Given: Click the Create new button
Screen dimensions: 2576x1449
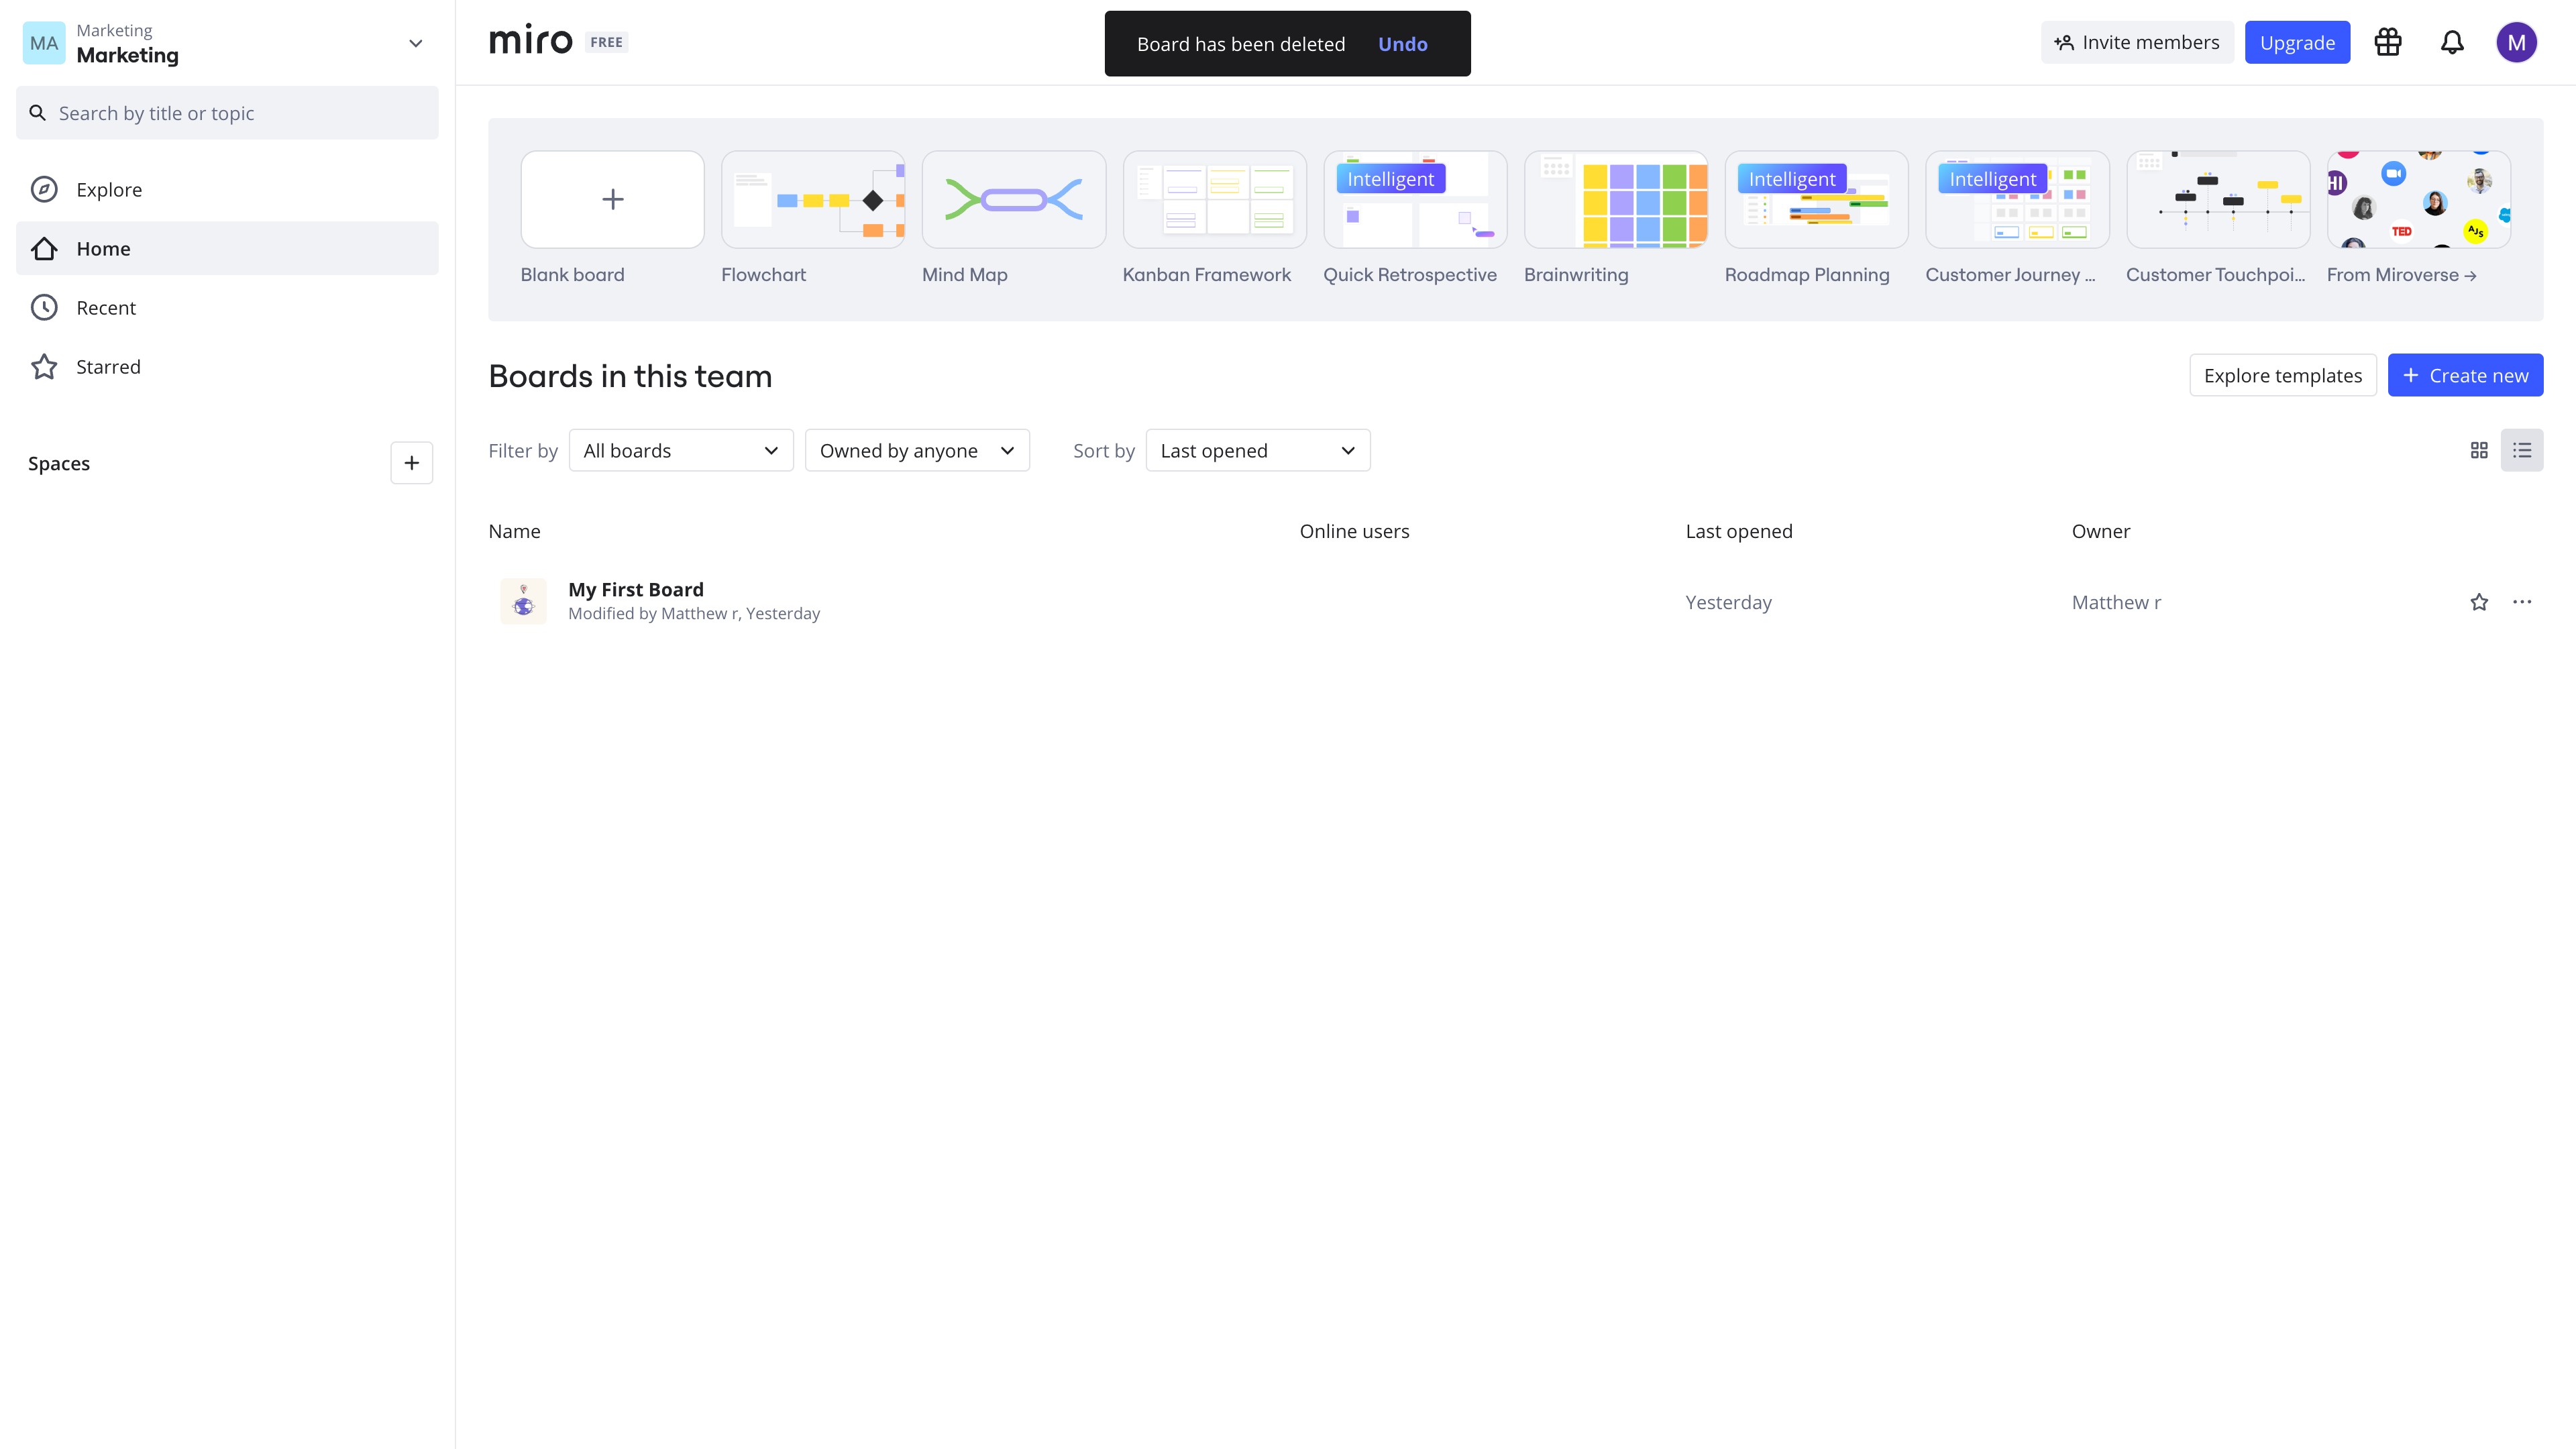Looking at the screenshot, I should tap(2465, 375).
